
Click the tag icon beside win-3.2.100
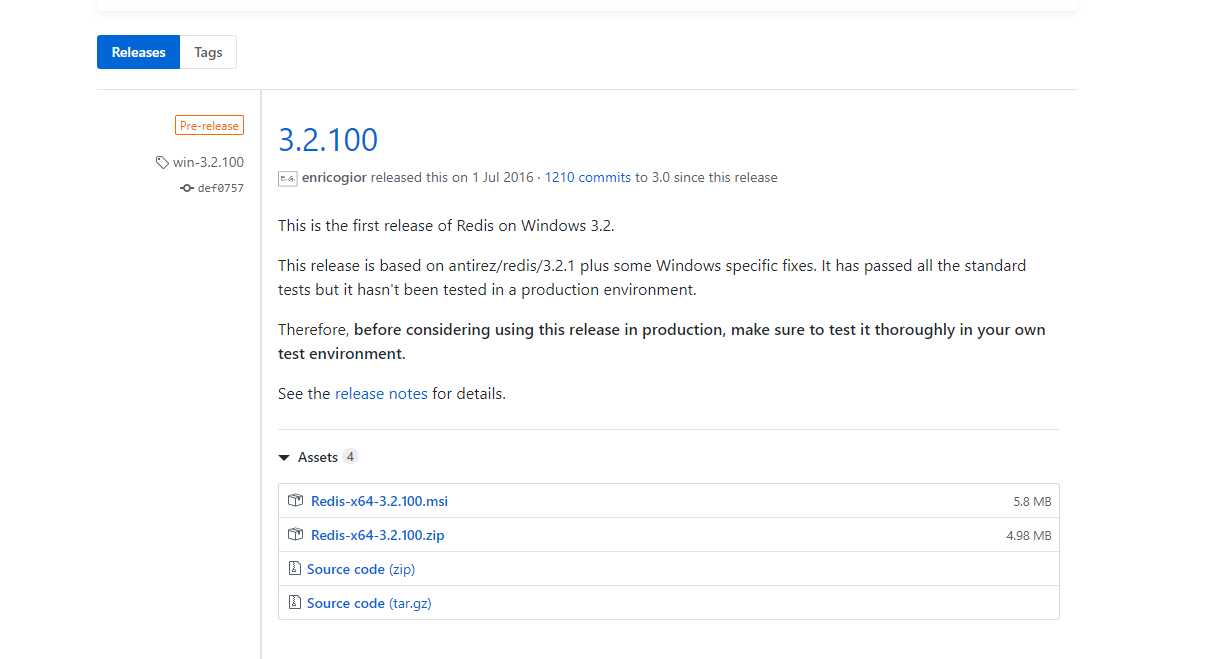click(x=162, y=162)
